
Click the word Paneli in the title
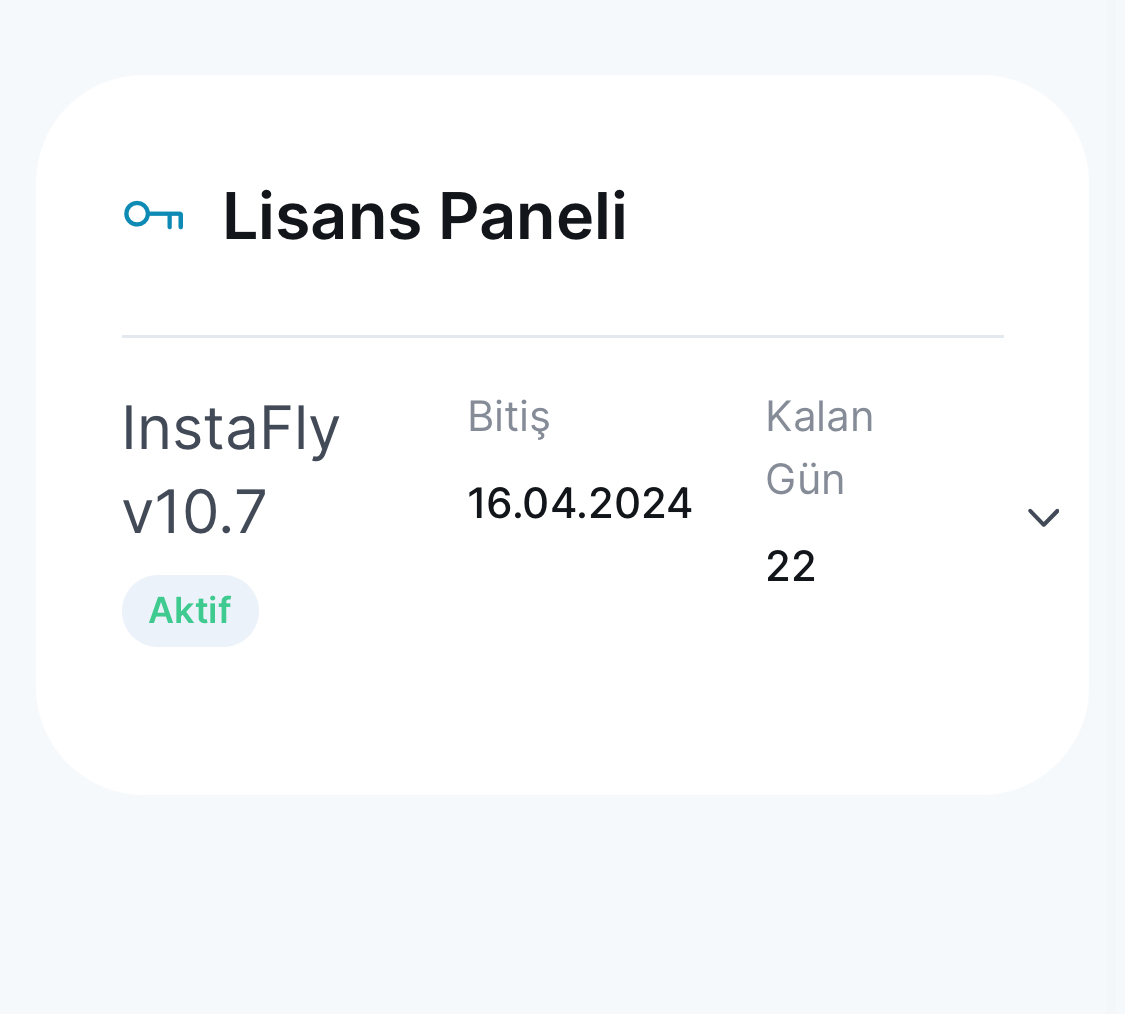click(x=533, y=216)
